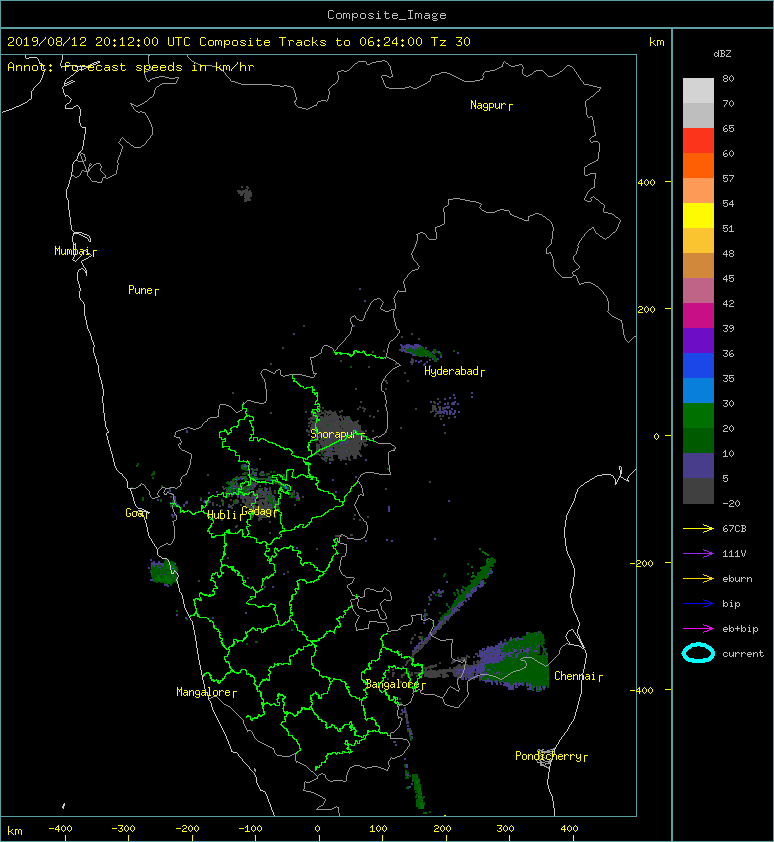Select the orange 60 dBZ color swatch
Image resolution: width=774 pixels, height=842 pixels.
tap(698, 165)
